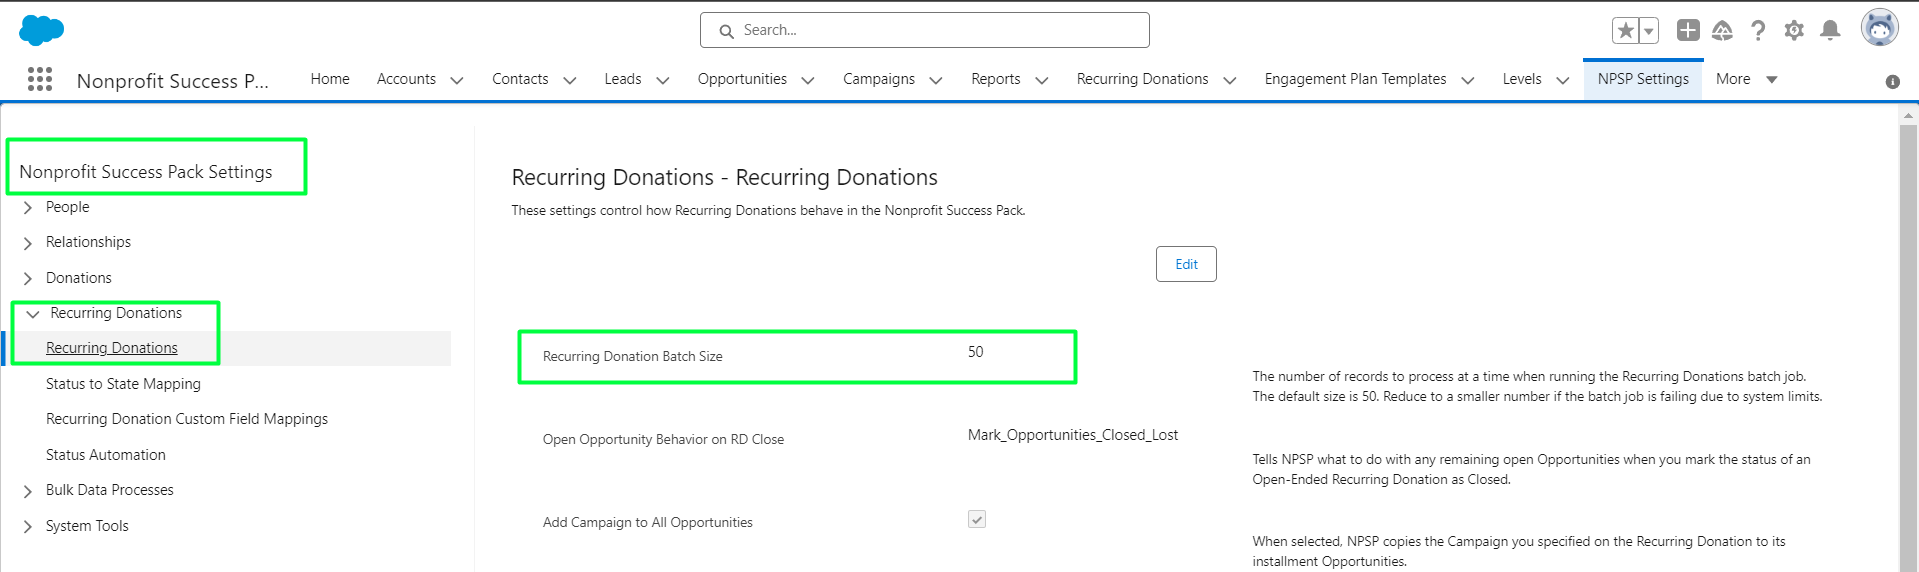Click the Nonprofit Success Pack Settings heading
1919x572 pixels.
tap(146, 172)
